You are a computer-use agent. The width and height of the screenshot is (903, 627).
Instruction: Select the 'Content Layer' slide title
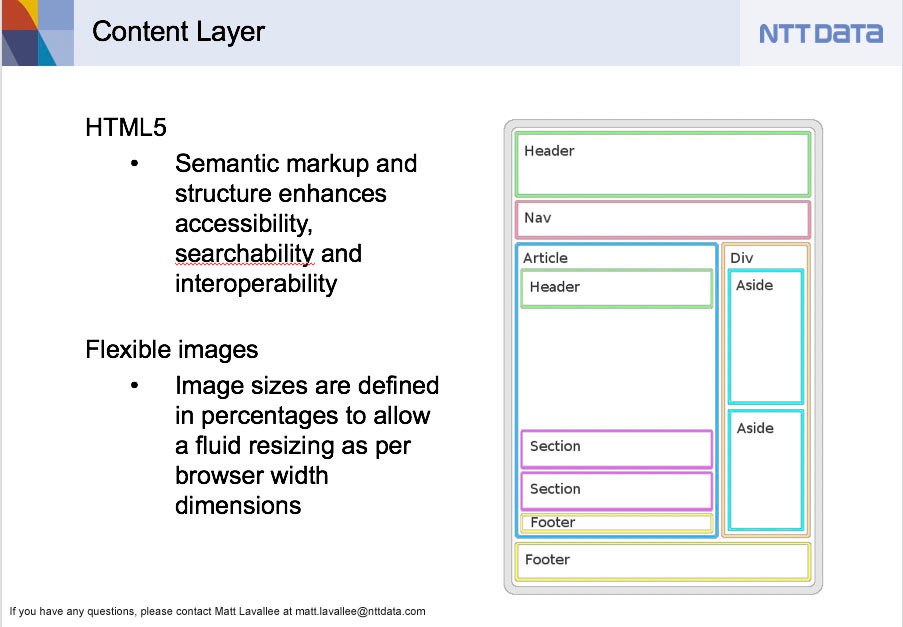coord(178,32)
